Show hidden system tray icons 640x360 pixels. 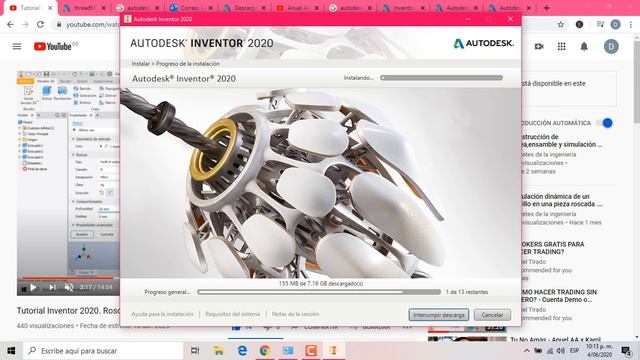click(x=527, y=351)
